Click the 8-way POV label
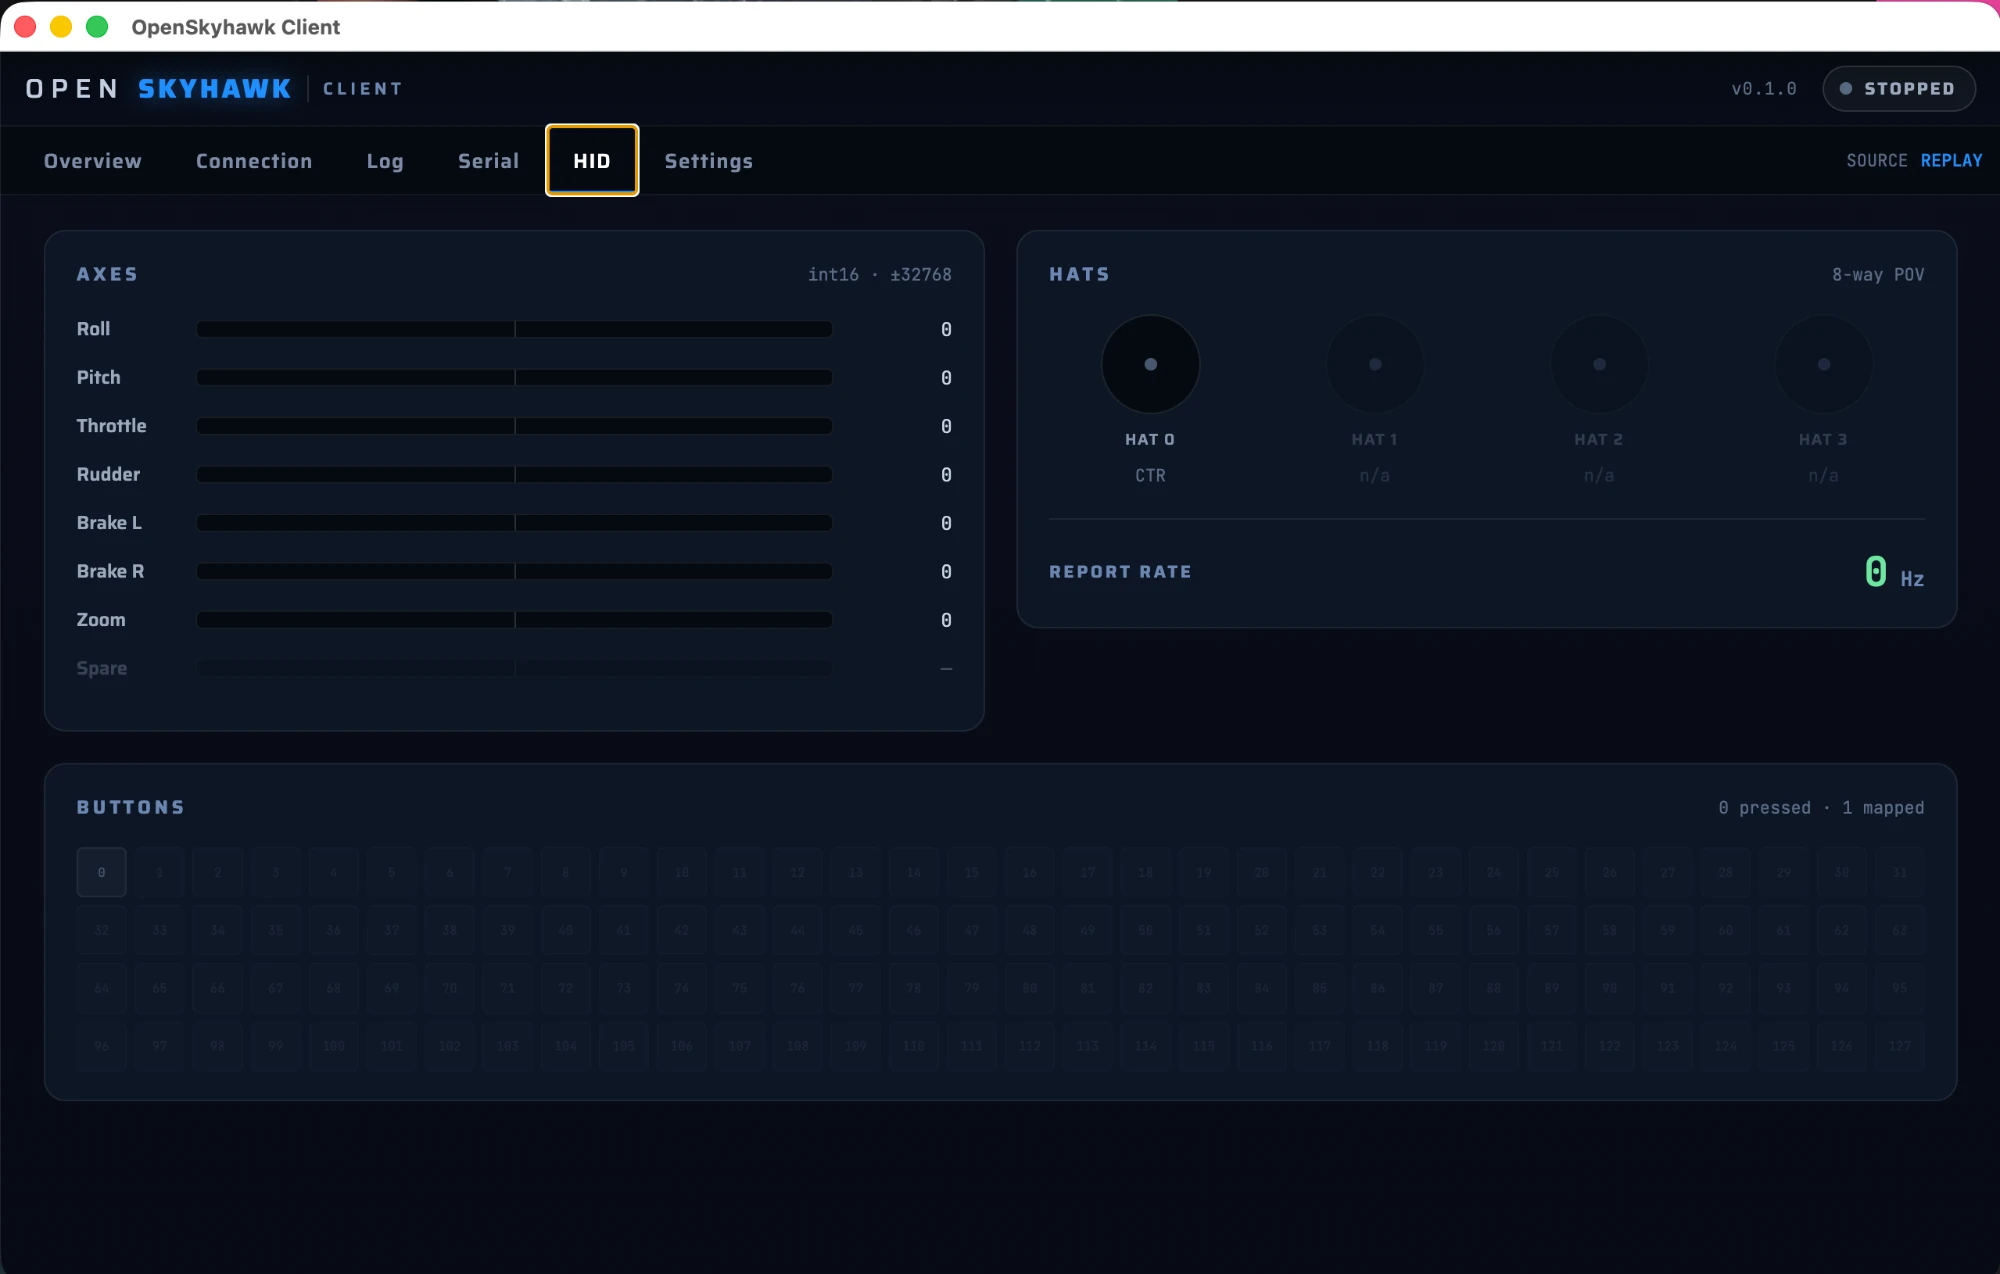Image resolution: width=2000 pixels, height=1274 pixels. click(1877, 275)
